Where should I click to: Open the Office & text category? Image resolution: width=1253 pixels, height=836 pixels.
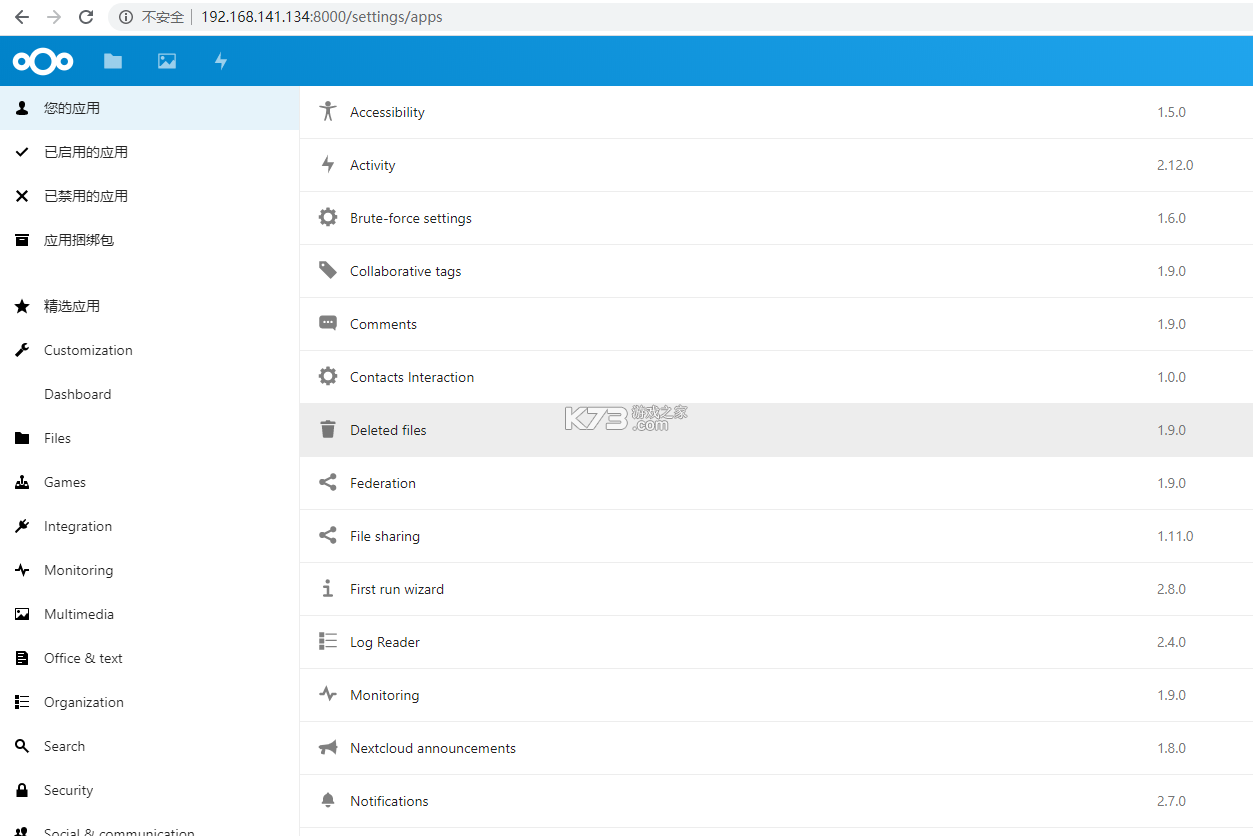point(150,658)
